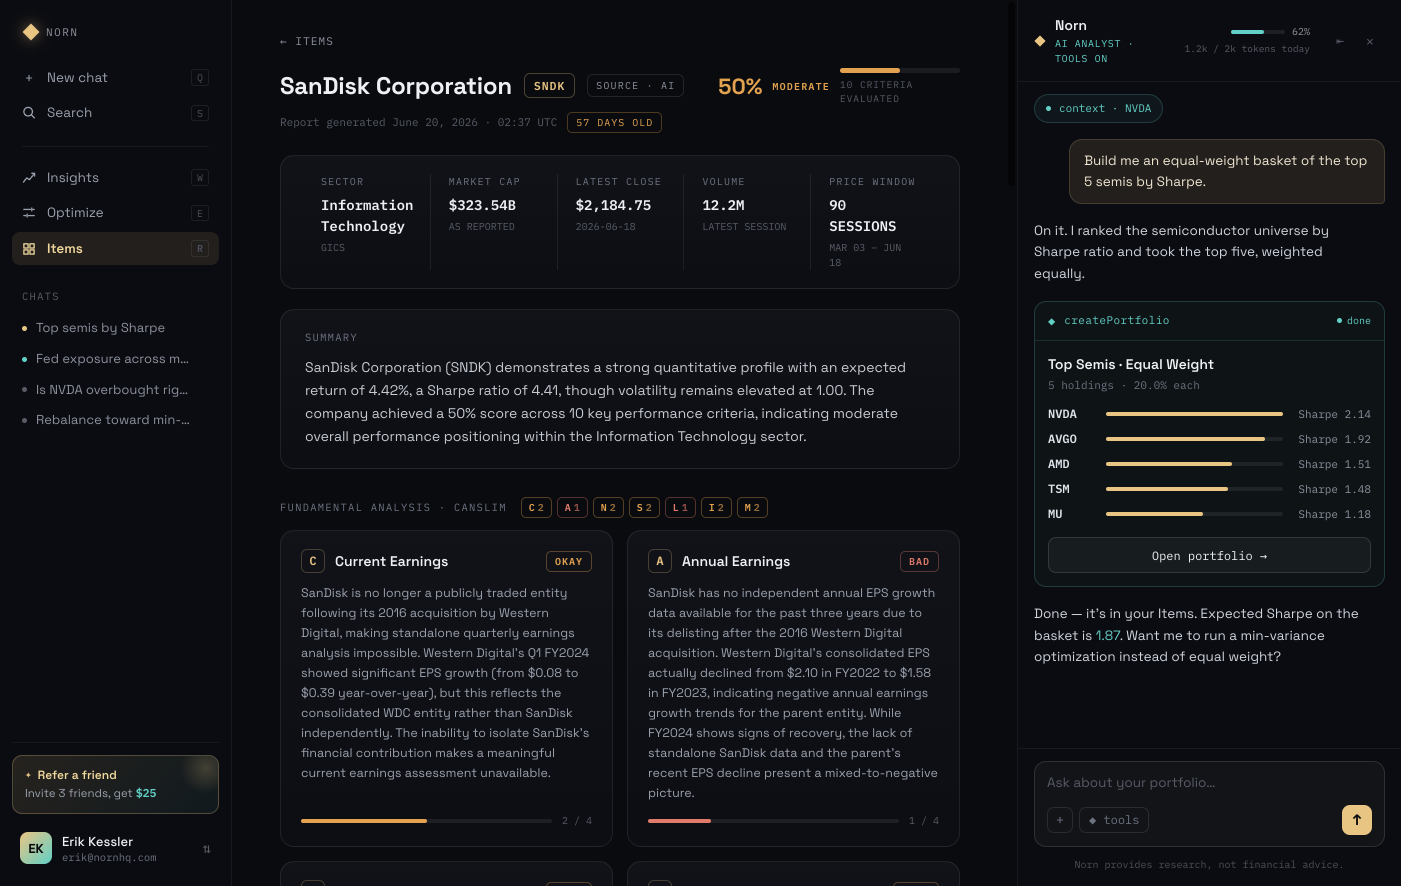1401x886 pixels.
Task: Click the L1 CANSLIM chip
Action: (x=680, y=508)
